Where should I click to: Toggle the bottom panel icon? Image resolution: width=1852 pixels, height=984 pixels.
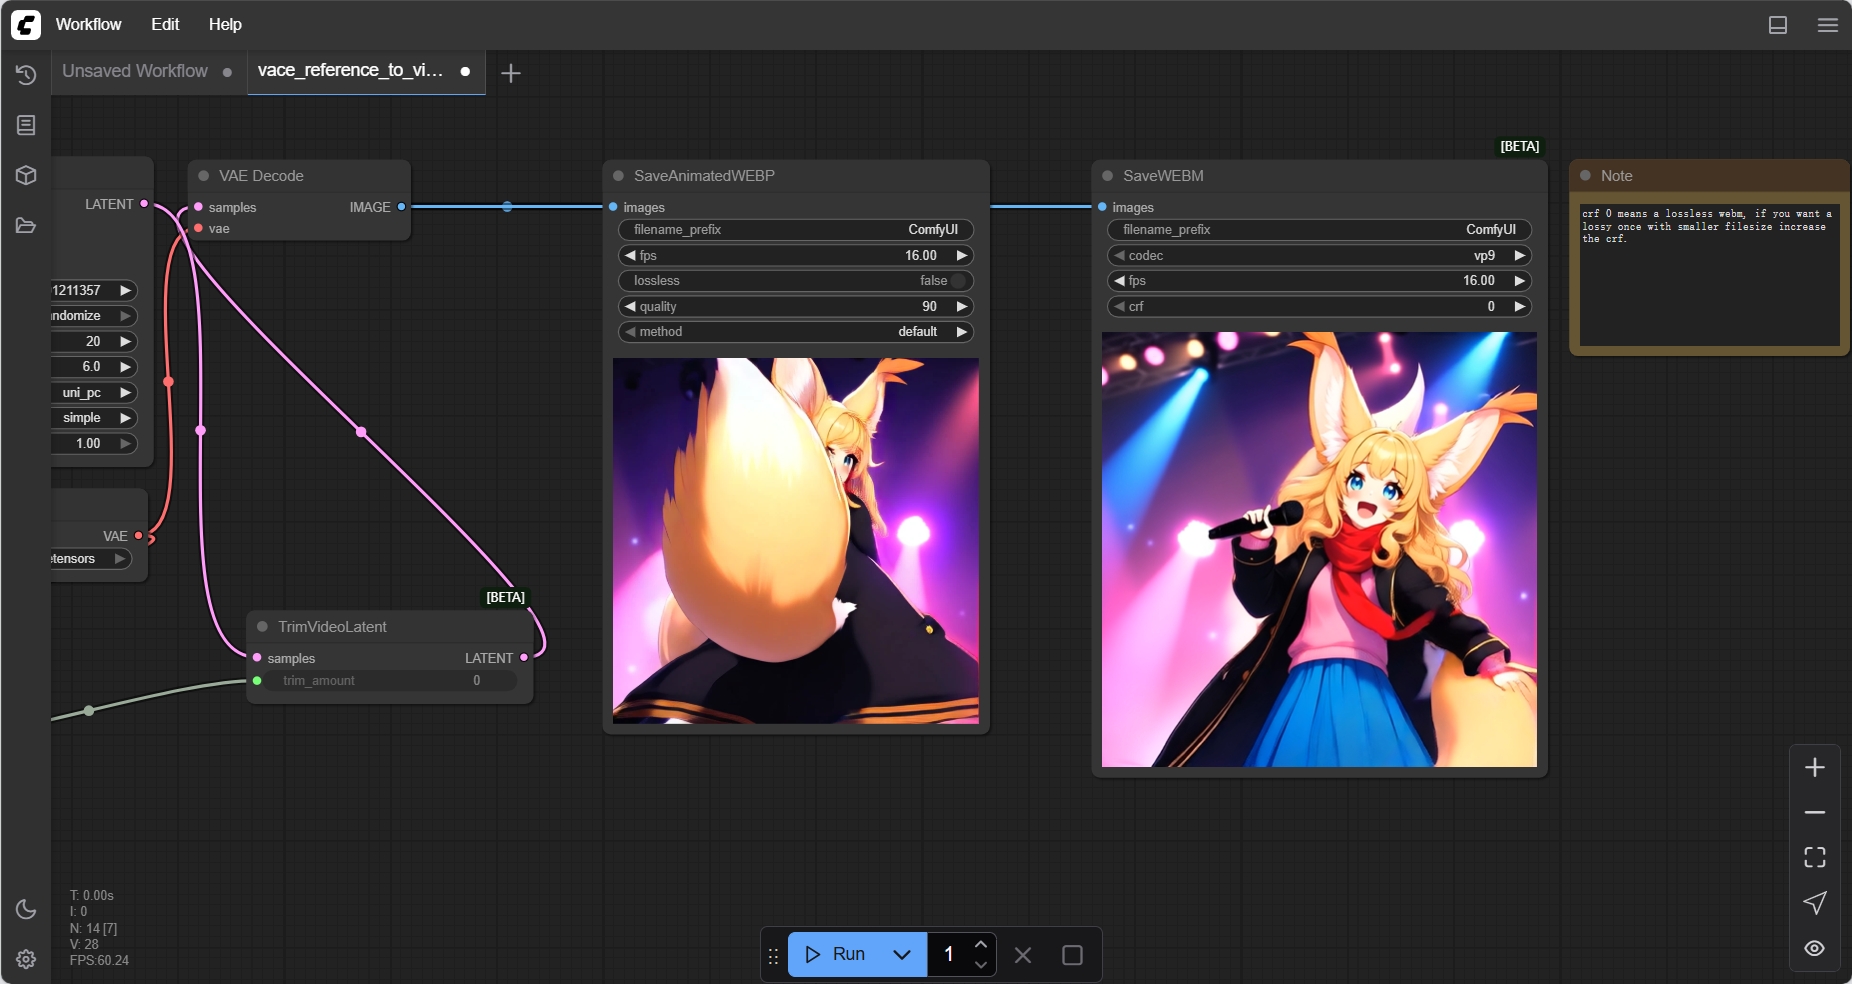pyautogui.click(x=1777, y=25)
